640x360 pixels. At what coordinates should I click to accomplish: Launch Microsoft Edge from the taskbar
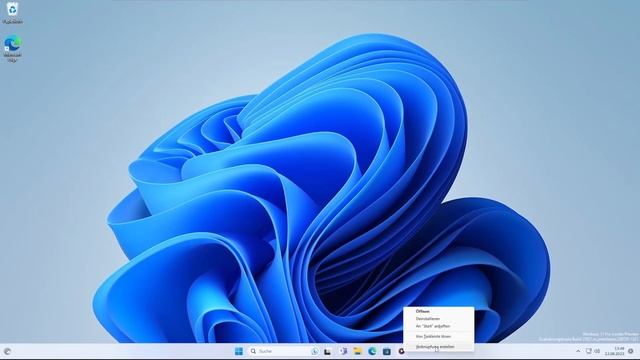pos(372,351)
